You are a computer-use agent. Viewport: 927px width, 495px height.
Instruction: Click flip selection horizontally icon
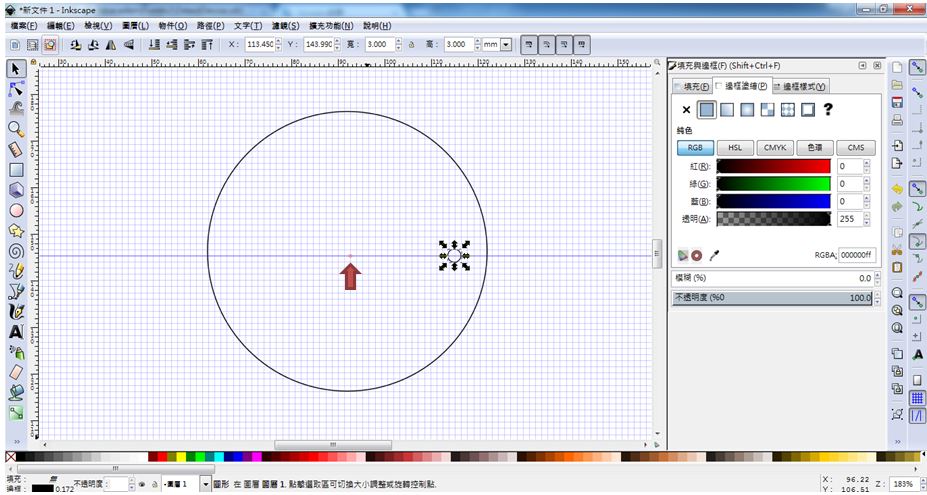[111, 44]
